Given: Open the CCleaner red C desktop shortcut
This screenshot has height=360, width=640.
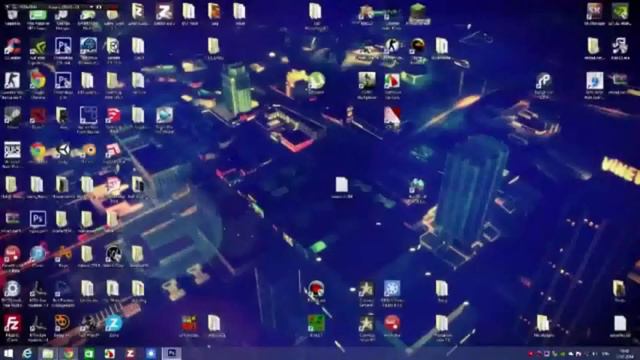Looking at the screenshot, I should coord(12,46).
